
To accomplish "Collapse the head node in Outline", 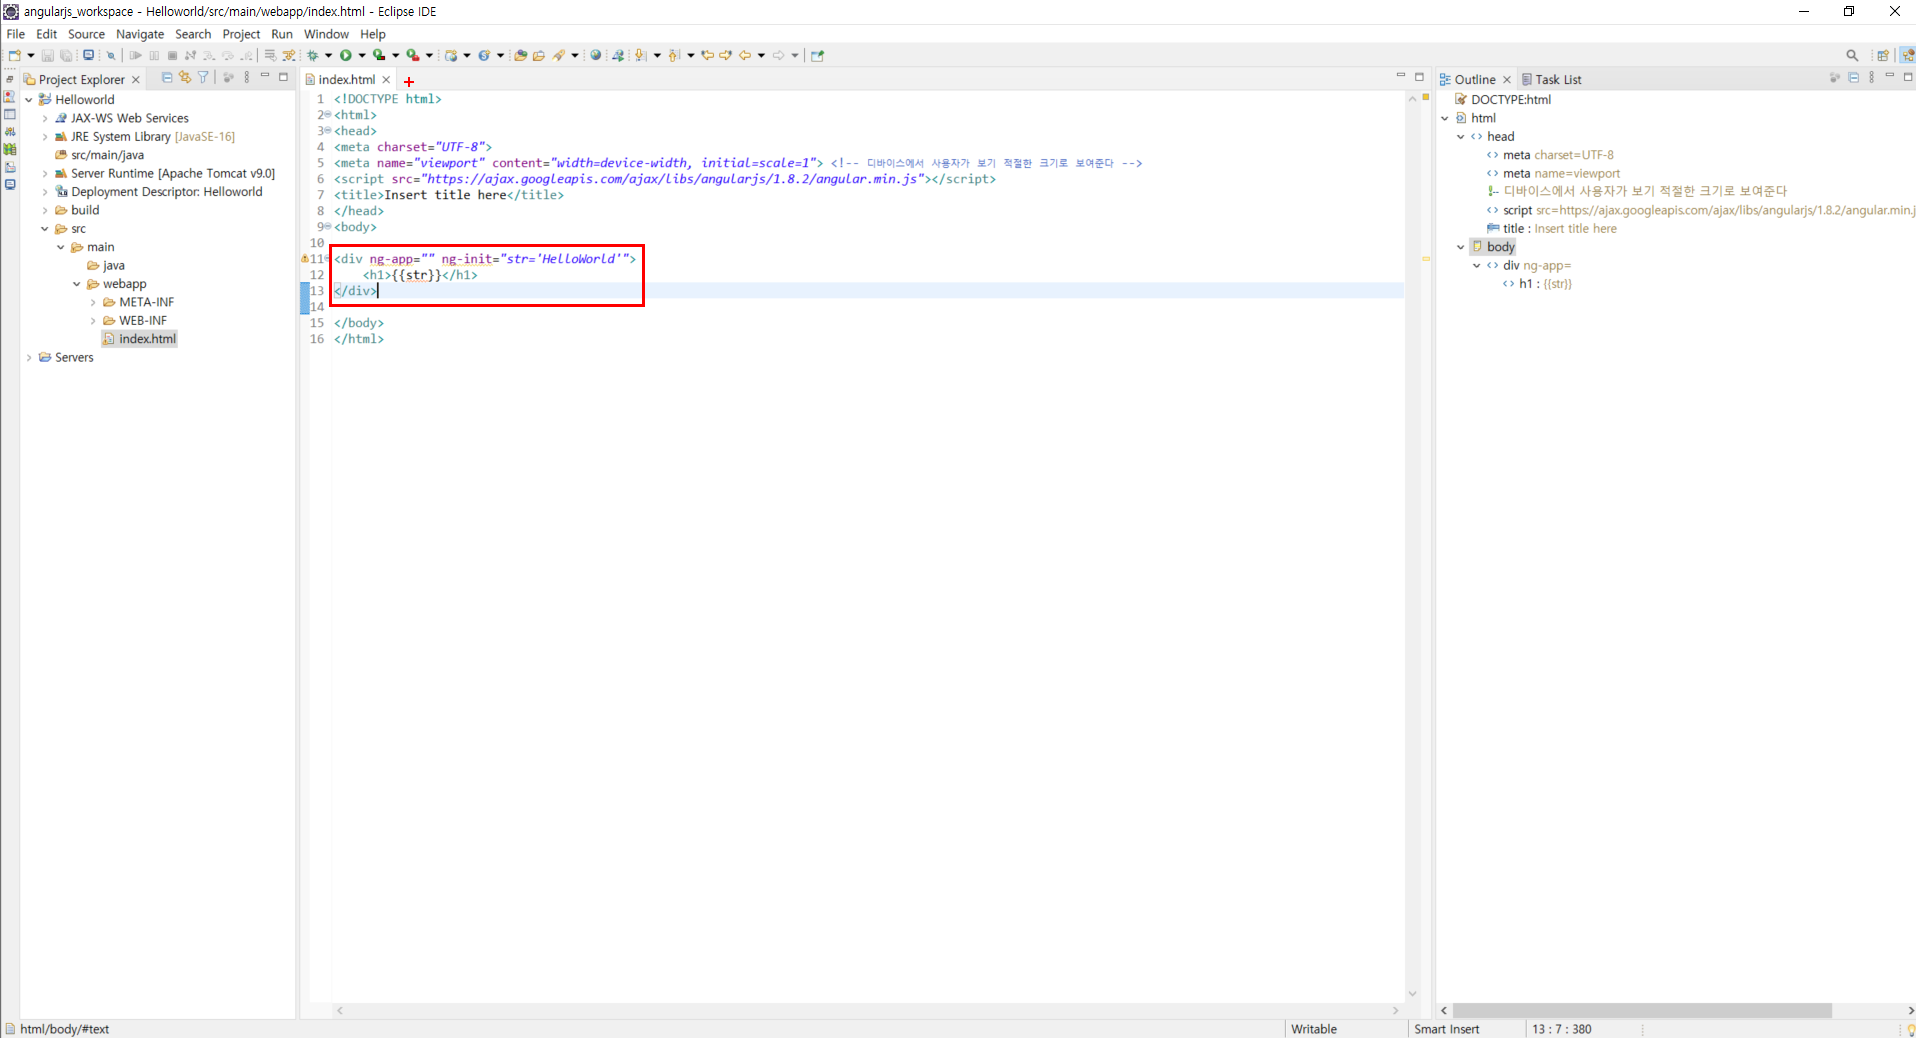I will [x=1461, y=137].
